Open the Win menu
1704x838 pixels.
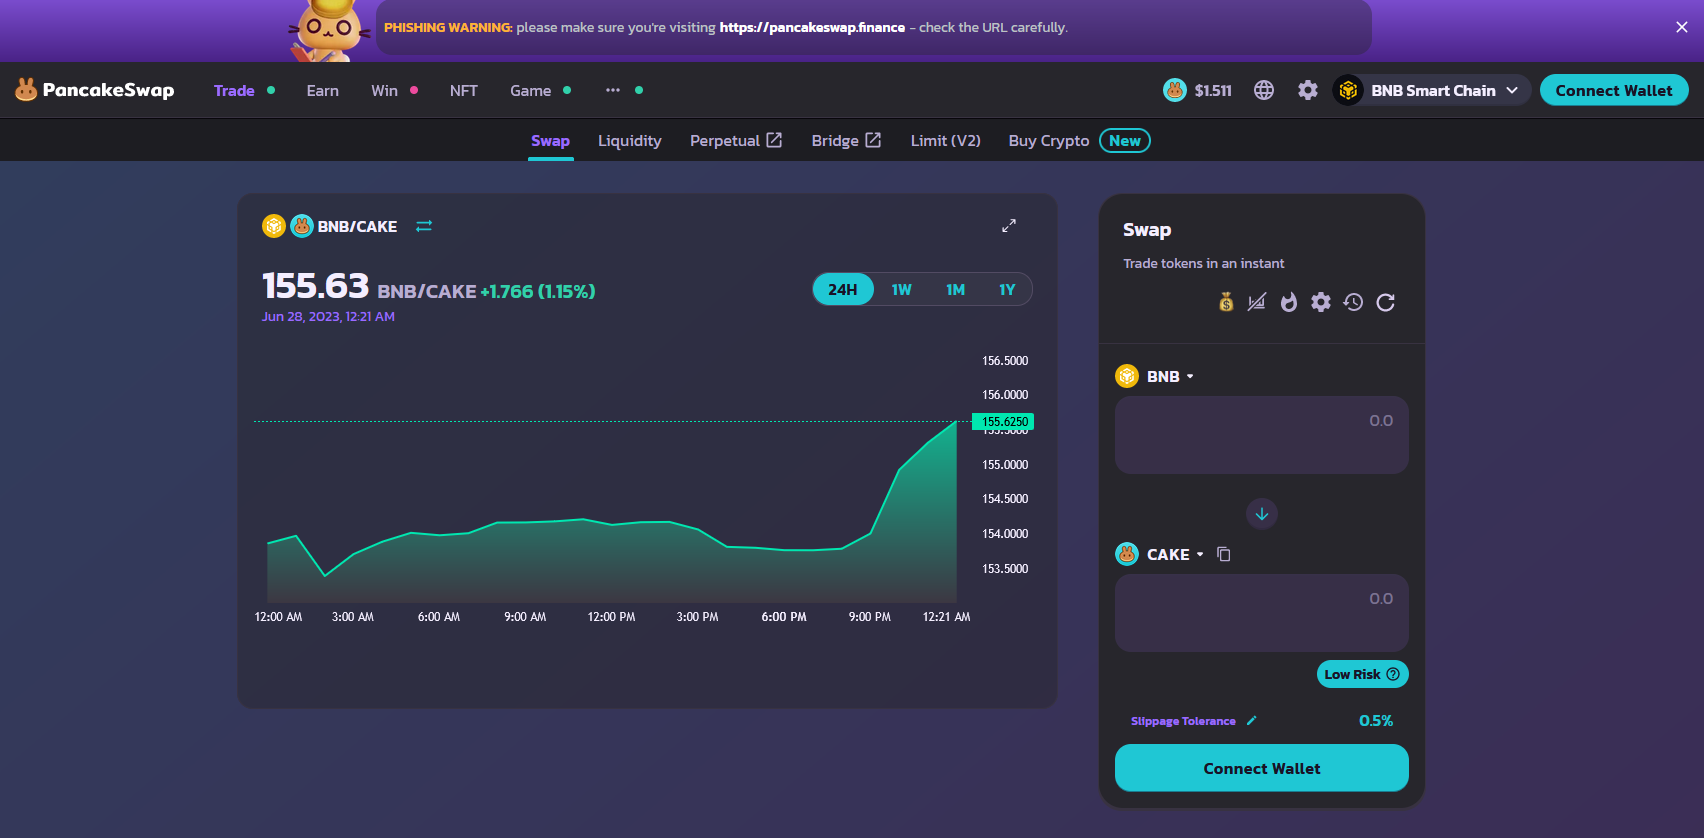pyautogui.click(x=384, y=90)
